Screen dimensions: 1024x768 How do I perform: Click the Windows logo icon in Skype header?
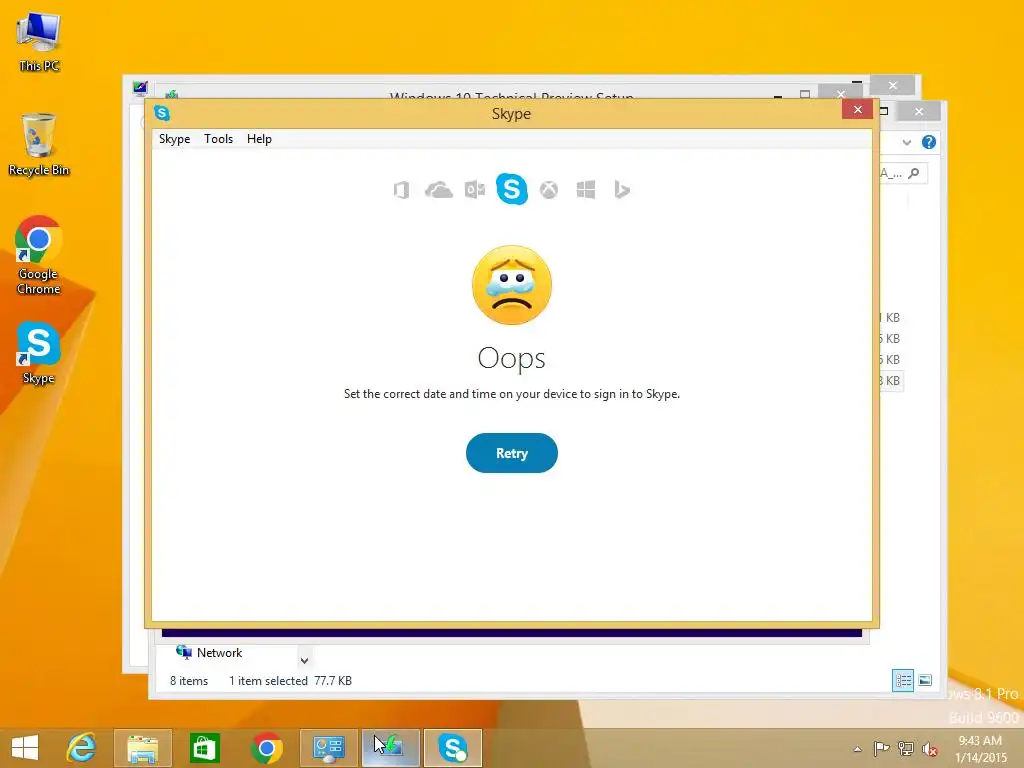tap(586, 190)
